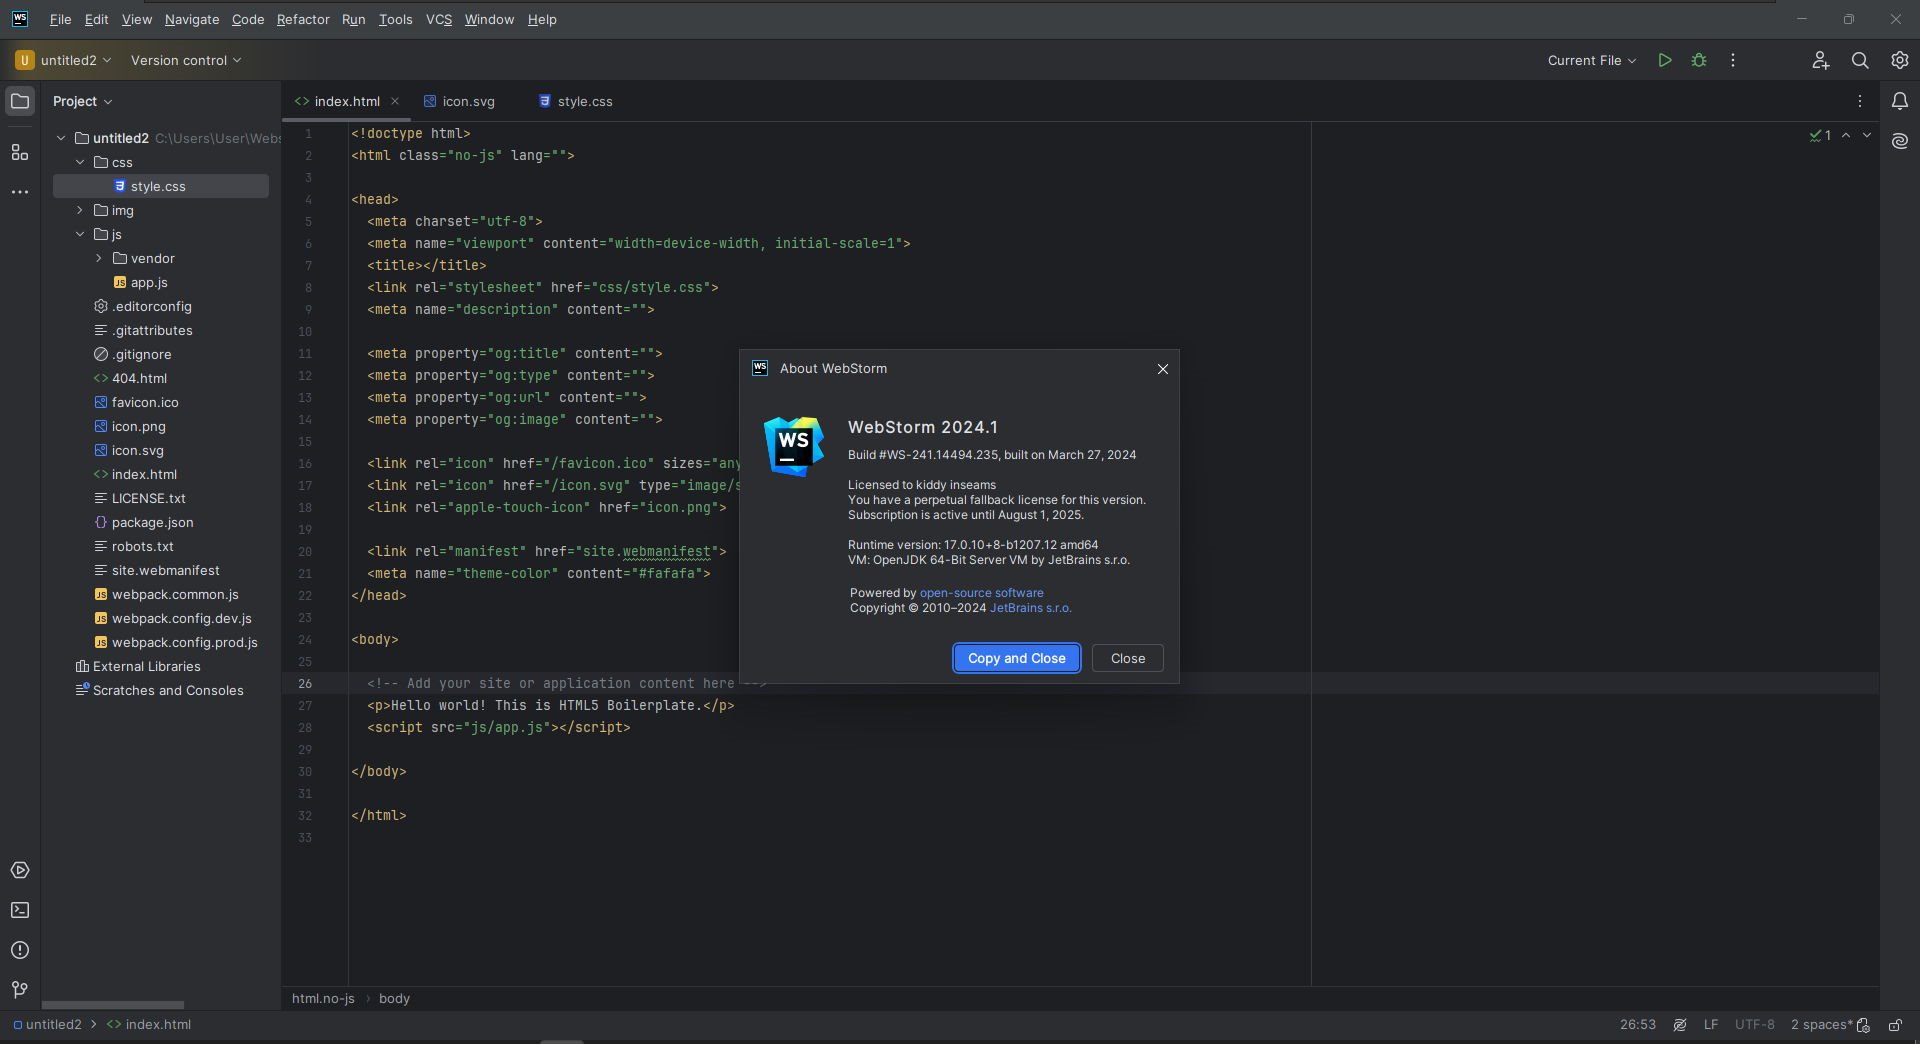The width and height of the screenshot is (1920, 1044).
Task: Open the Structure tool window icon
Action: click(x=20, y=152)
